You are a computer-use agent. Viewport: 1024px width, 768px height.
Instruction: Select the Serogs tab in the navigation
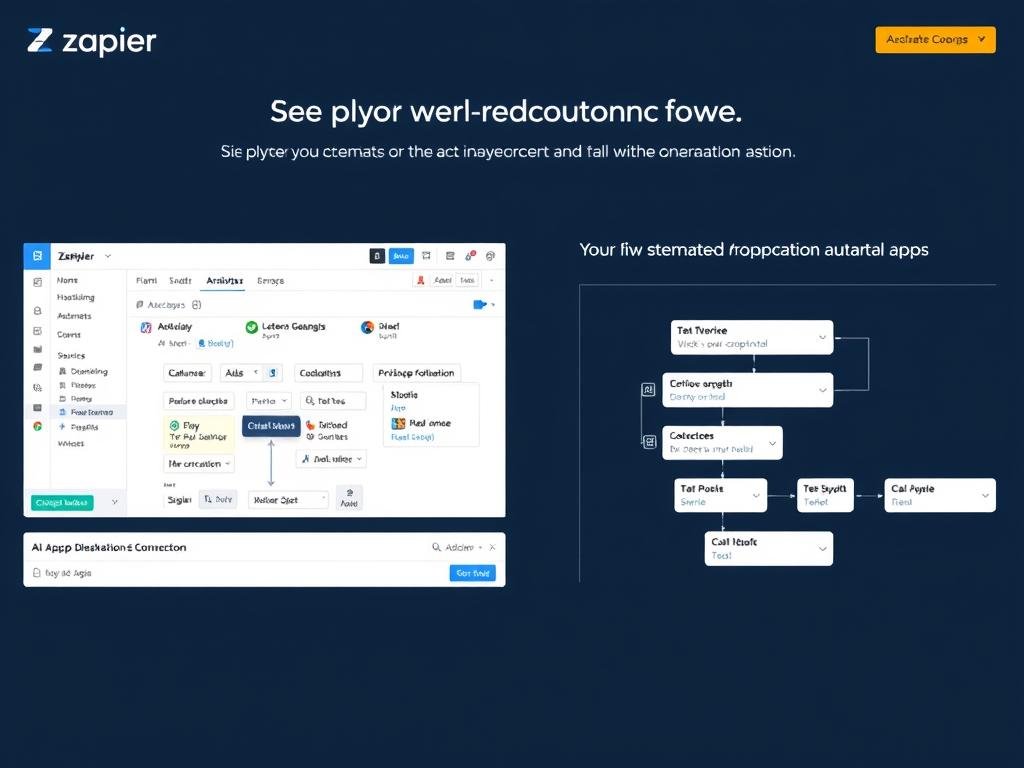pos(270,281)
